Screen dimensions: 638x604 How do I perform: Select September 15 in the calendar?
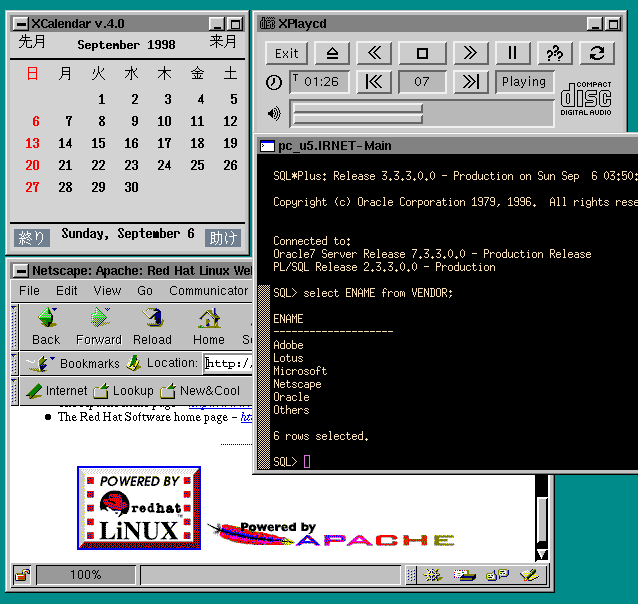(x=98, y=143)
